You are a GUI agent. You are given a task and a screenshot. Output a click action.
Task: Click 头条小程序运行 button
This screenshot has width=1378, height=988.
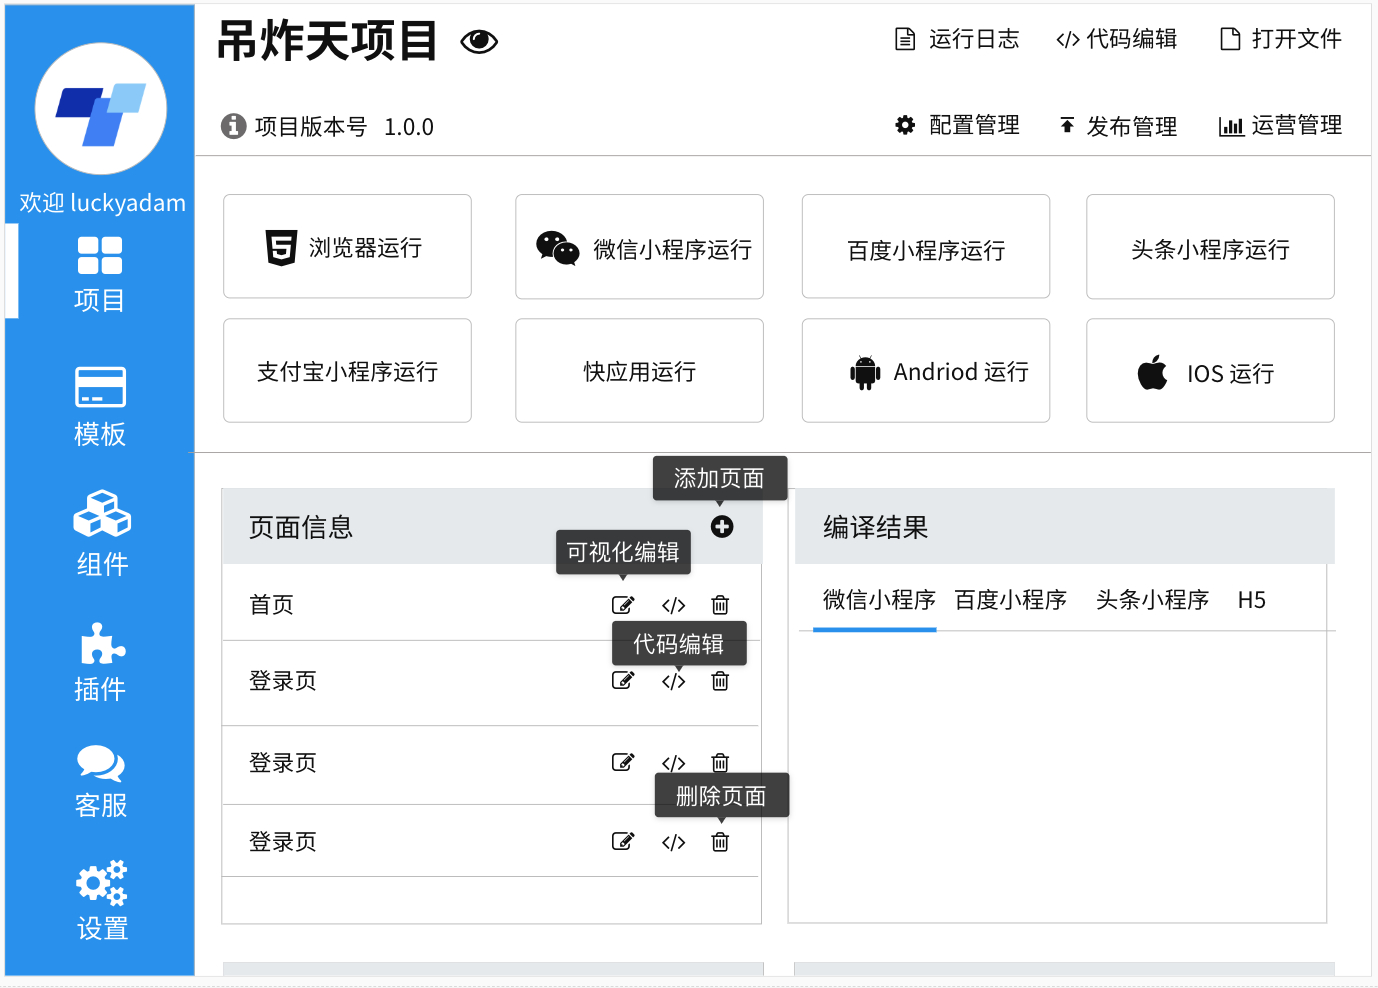1210,247
